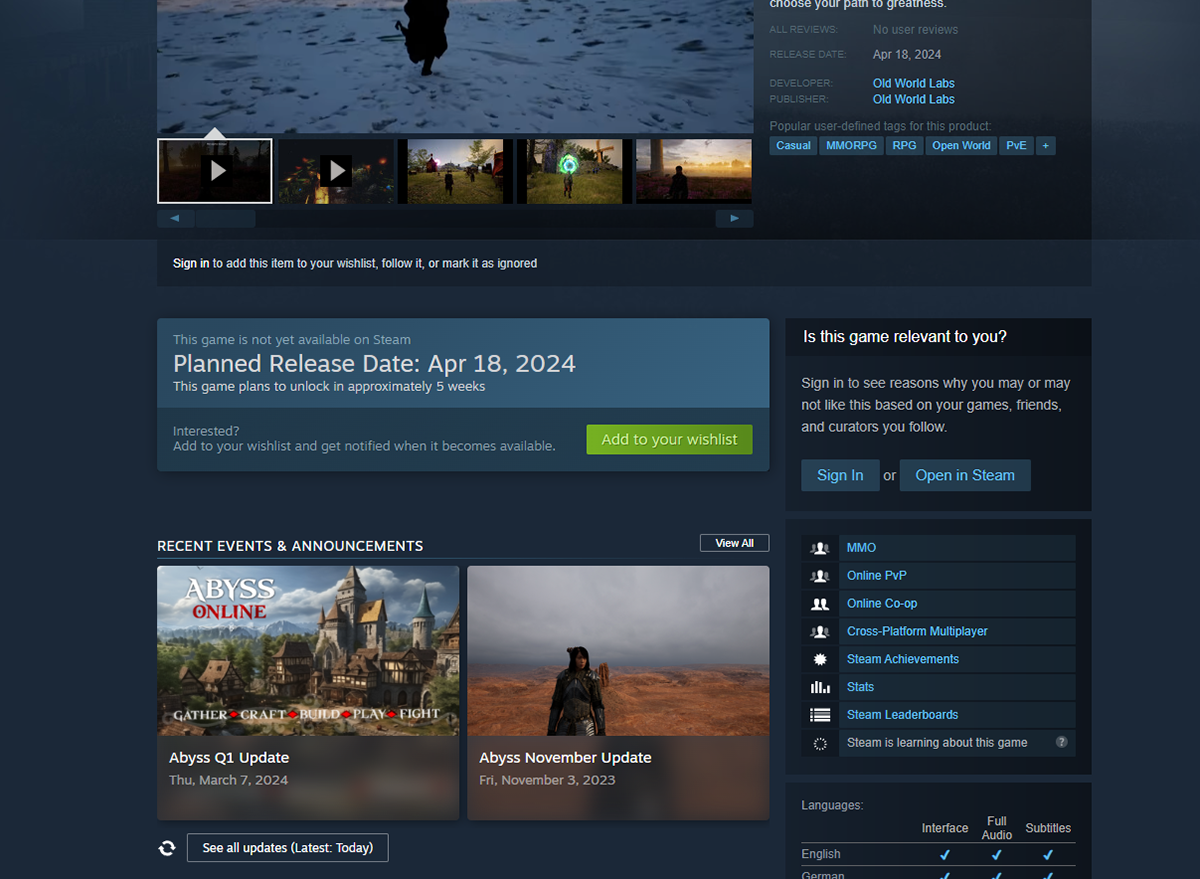Open the Stats link
The image size is (1200, 879).
(860, 687)
